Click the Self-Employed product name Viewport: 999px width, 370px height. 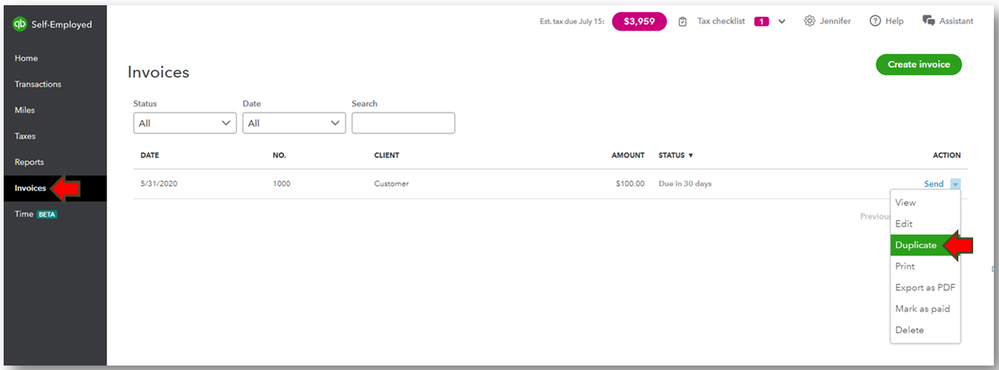tap(62, 25)
